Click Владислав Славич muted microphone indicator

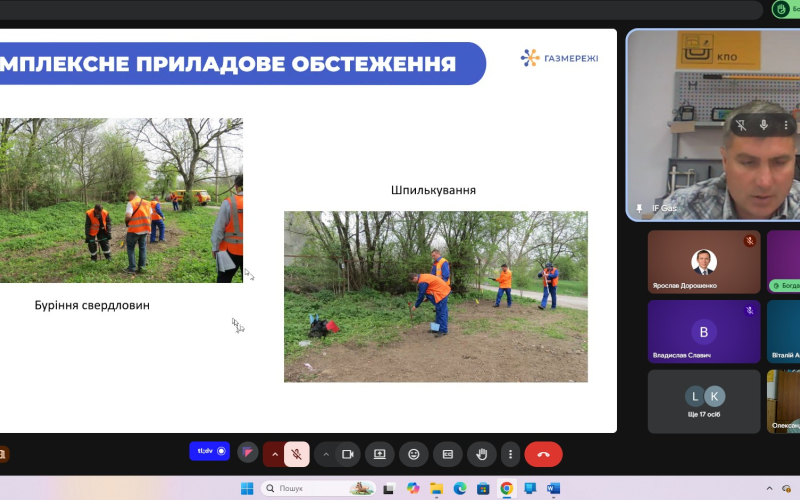[749, 310]
